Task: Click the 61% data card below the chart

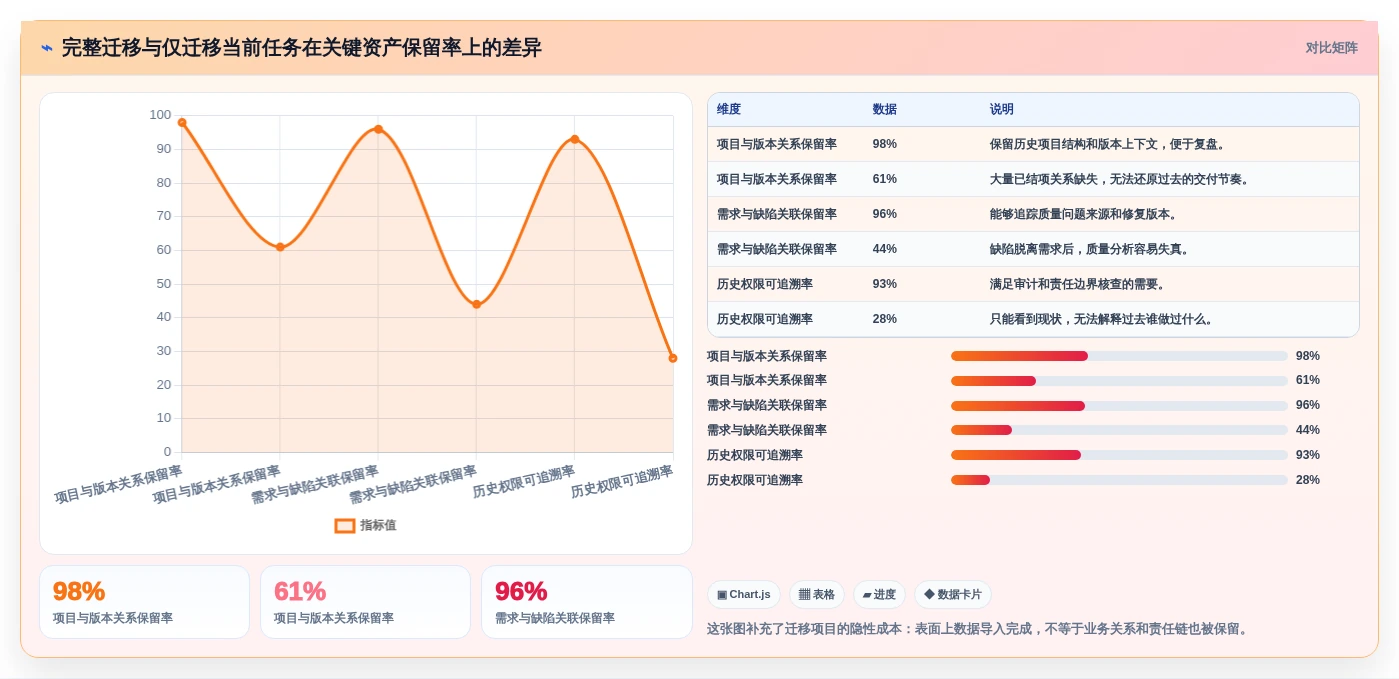Action: coord(365,602)
